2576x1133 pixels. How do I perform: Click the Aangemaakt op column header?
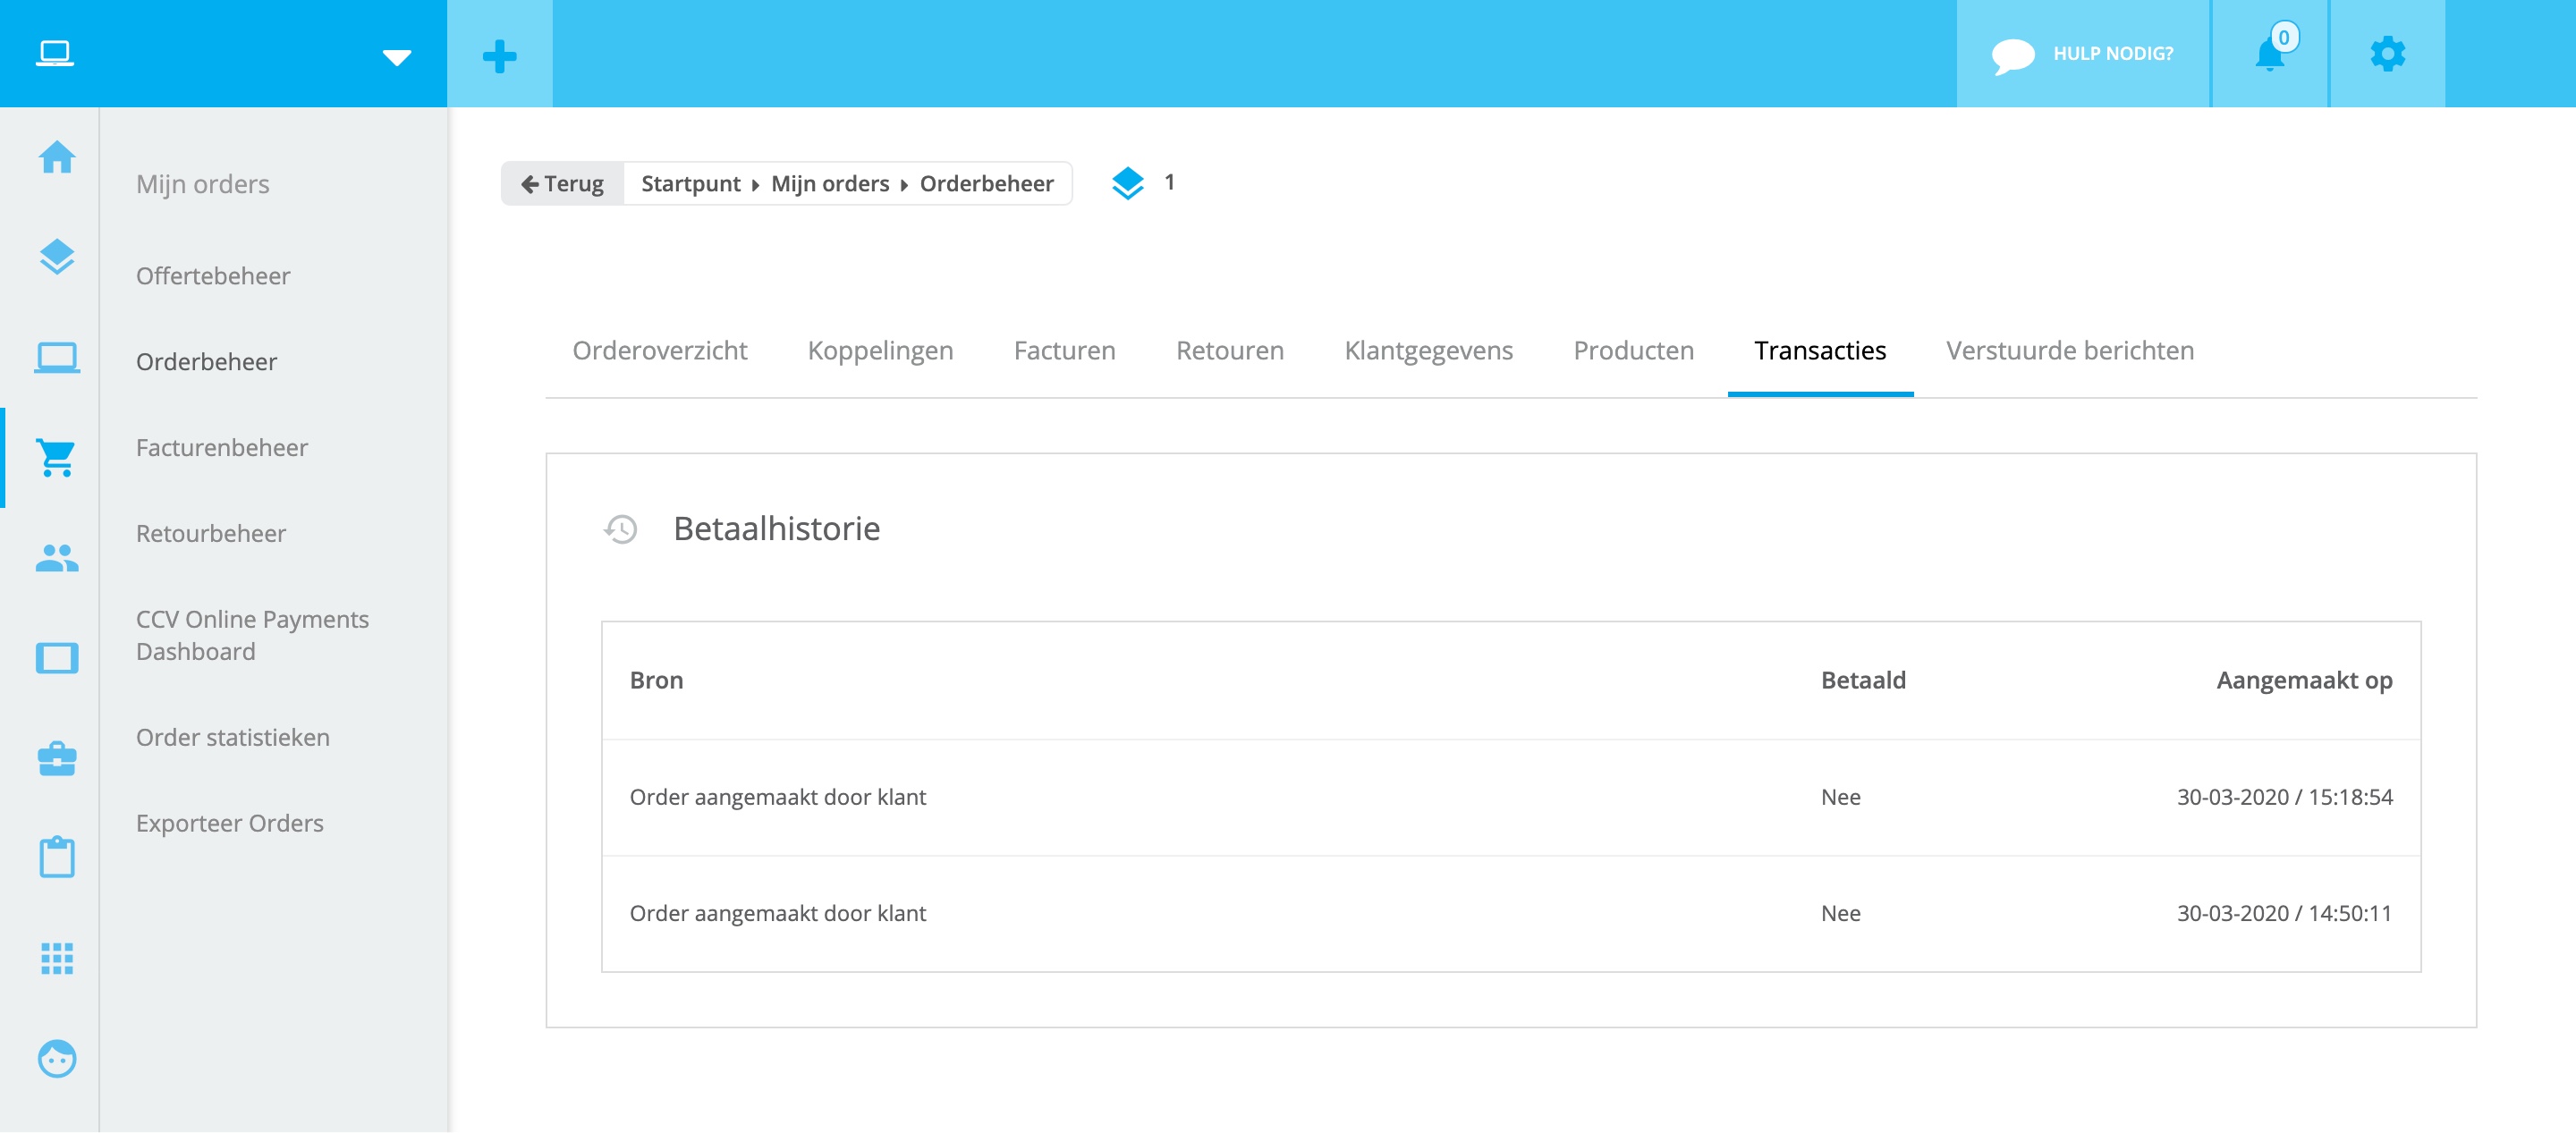coord(2304,681)
